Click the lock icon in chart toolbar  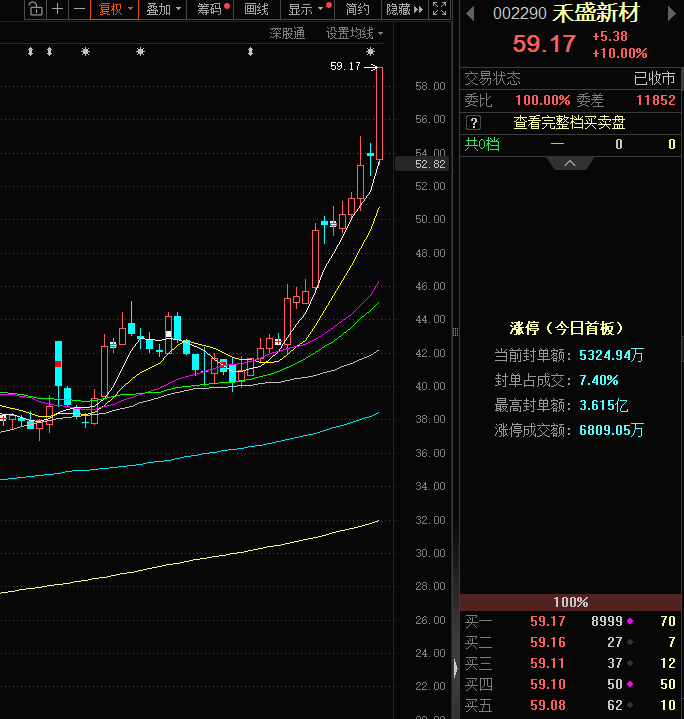coord(35,10)
